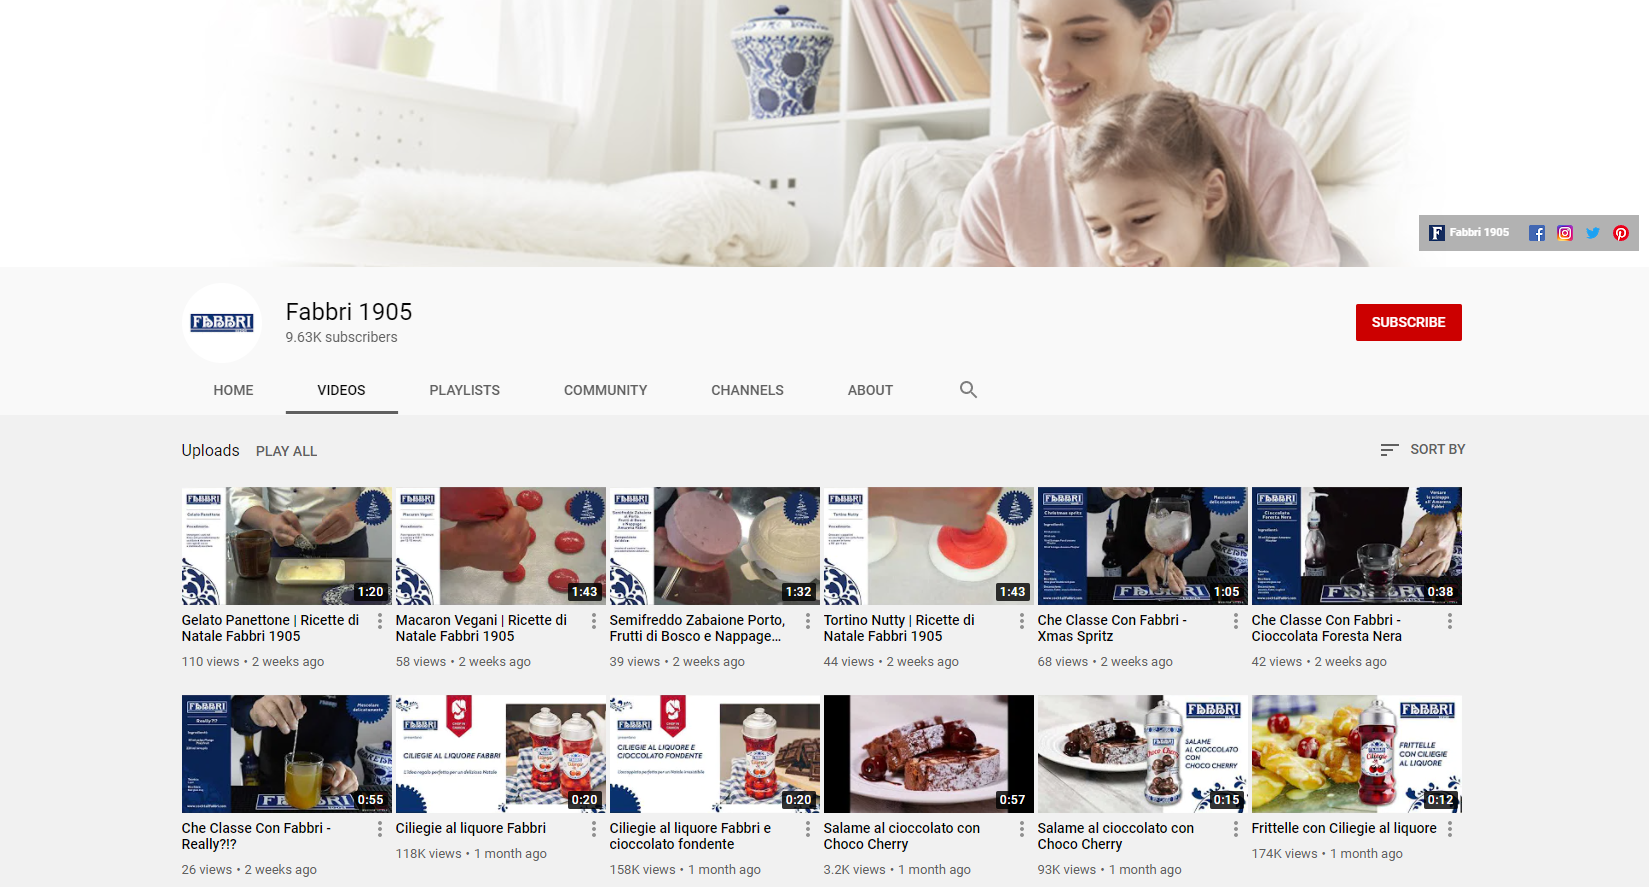This screenshot has width=1649, height=887.
Task: Open Semifreddo Zabaione Porto video title
Action: pyautogui.click(x=697, y=628)
